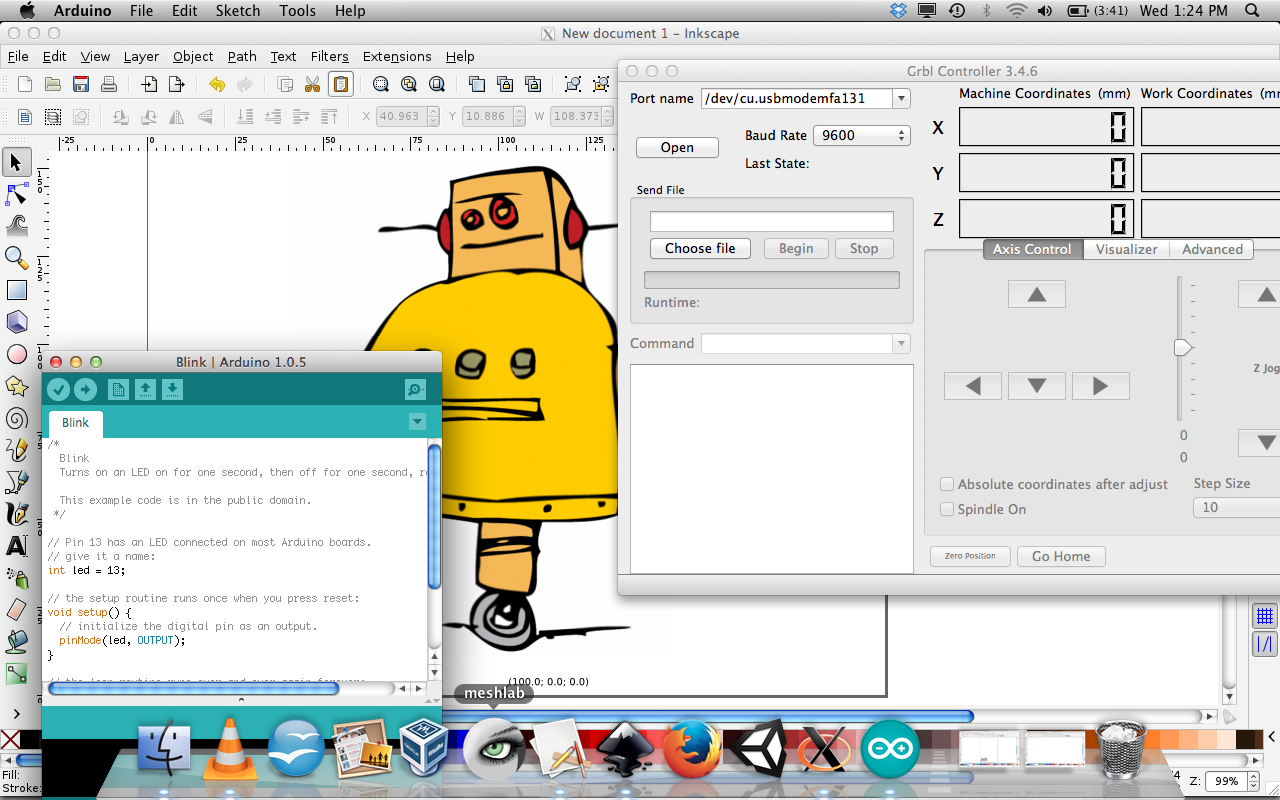Click the X-axis jog left arrow button

(973, 386)
